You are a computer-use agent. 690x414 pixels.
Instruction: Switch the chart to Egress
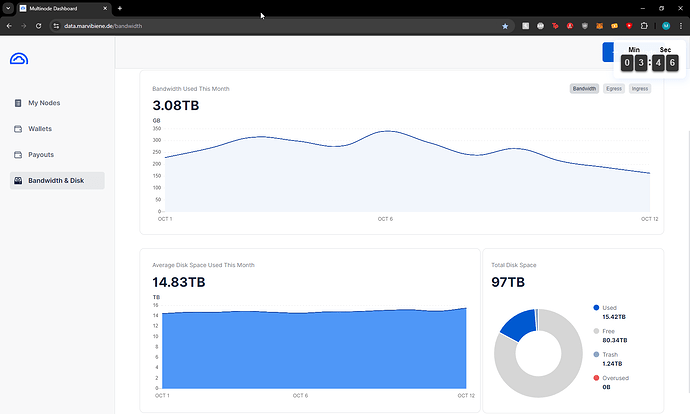point(613,89)
